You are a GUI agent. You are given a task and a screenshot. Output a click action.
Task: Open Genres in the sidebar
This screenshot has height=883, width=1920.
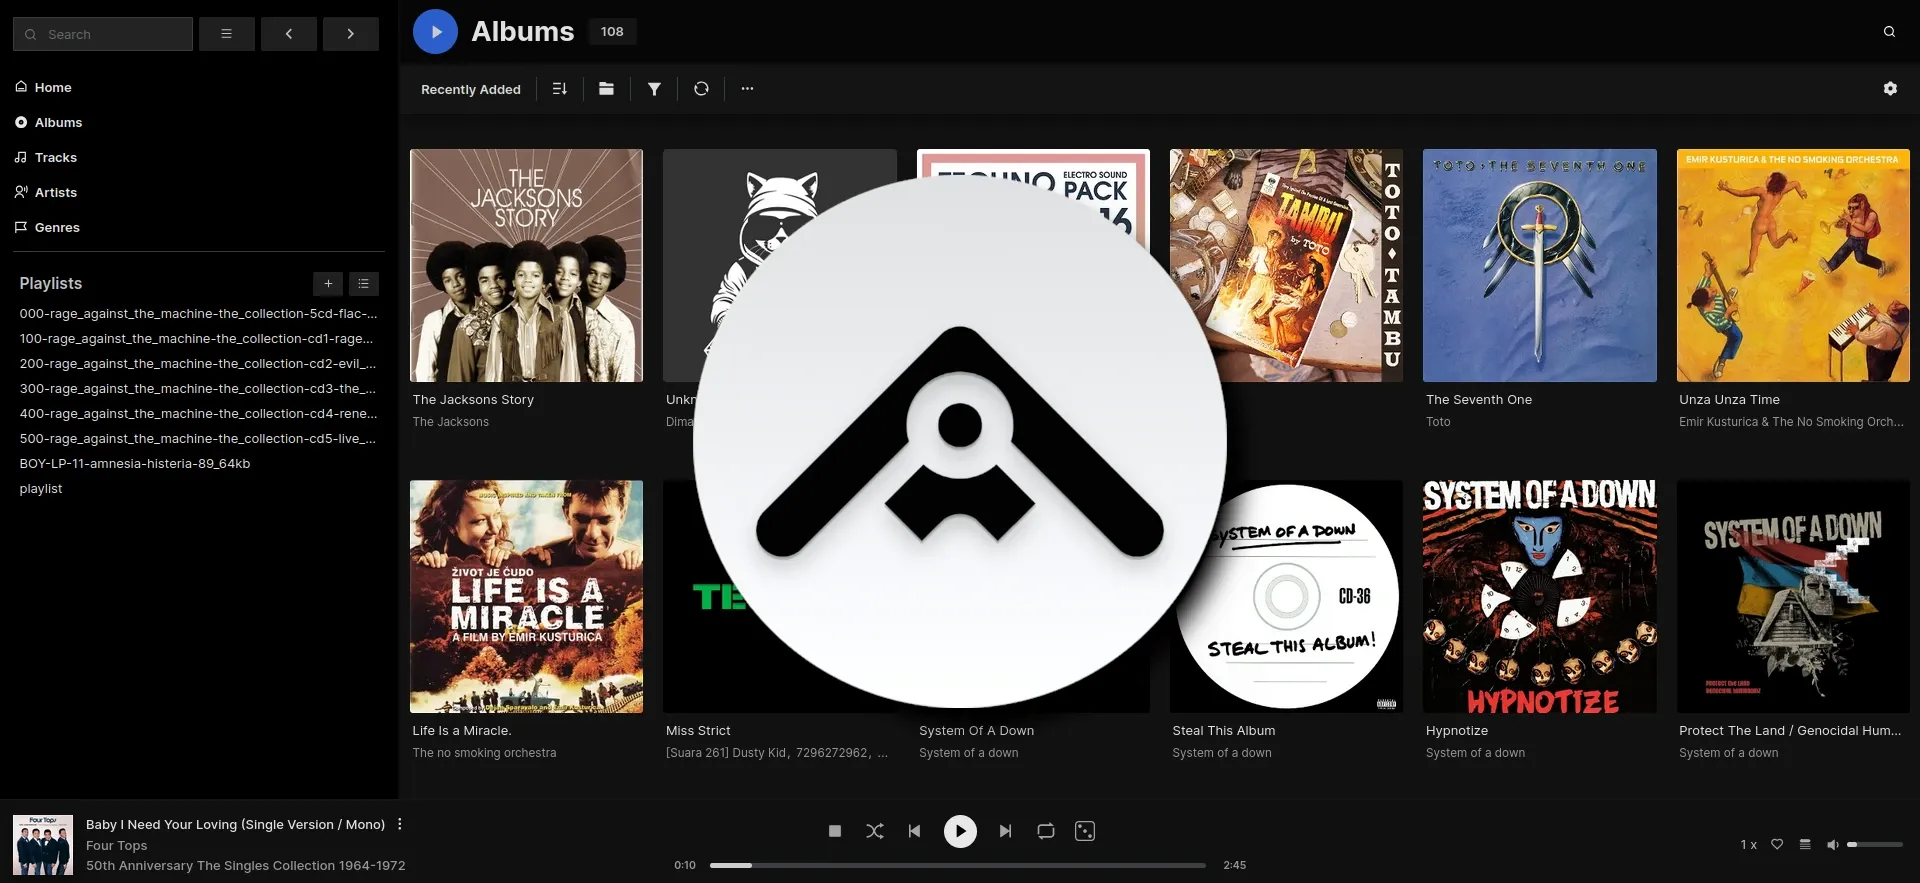pyautogui.click(x=57, y=227)
